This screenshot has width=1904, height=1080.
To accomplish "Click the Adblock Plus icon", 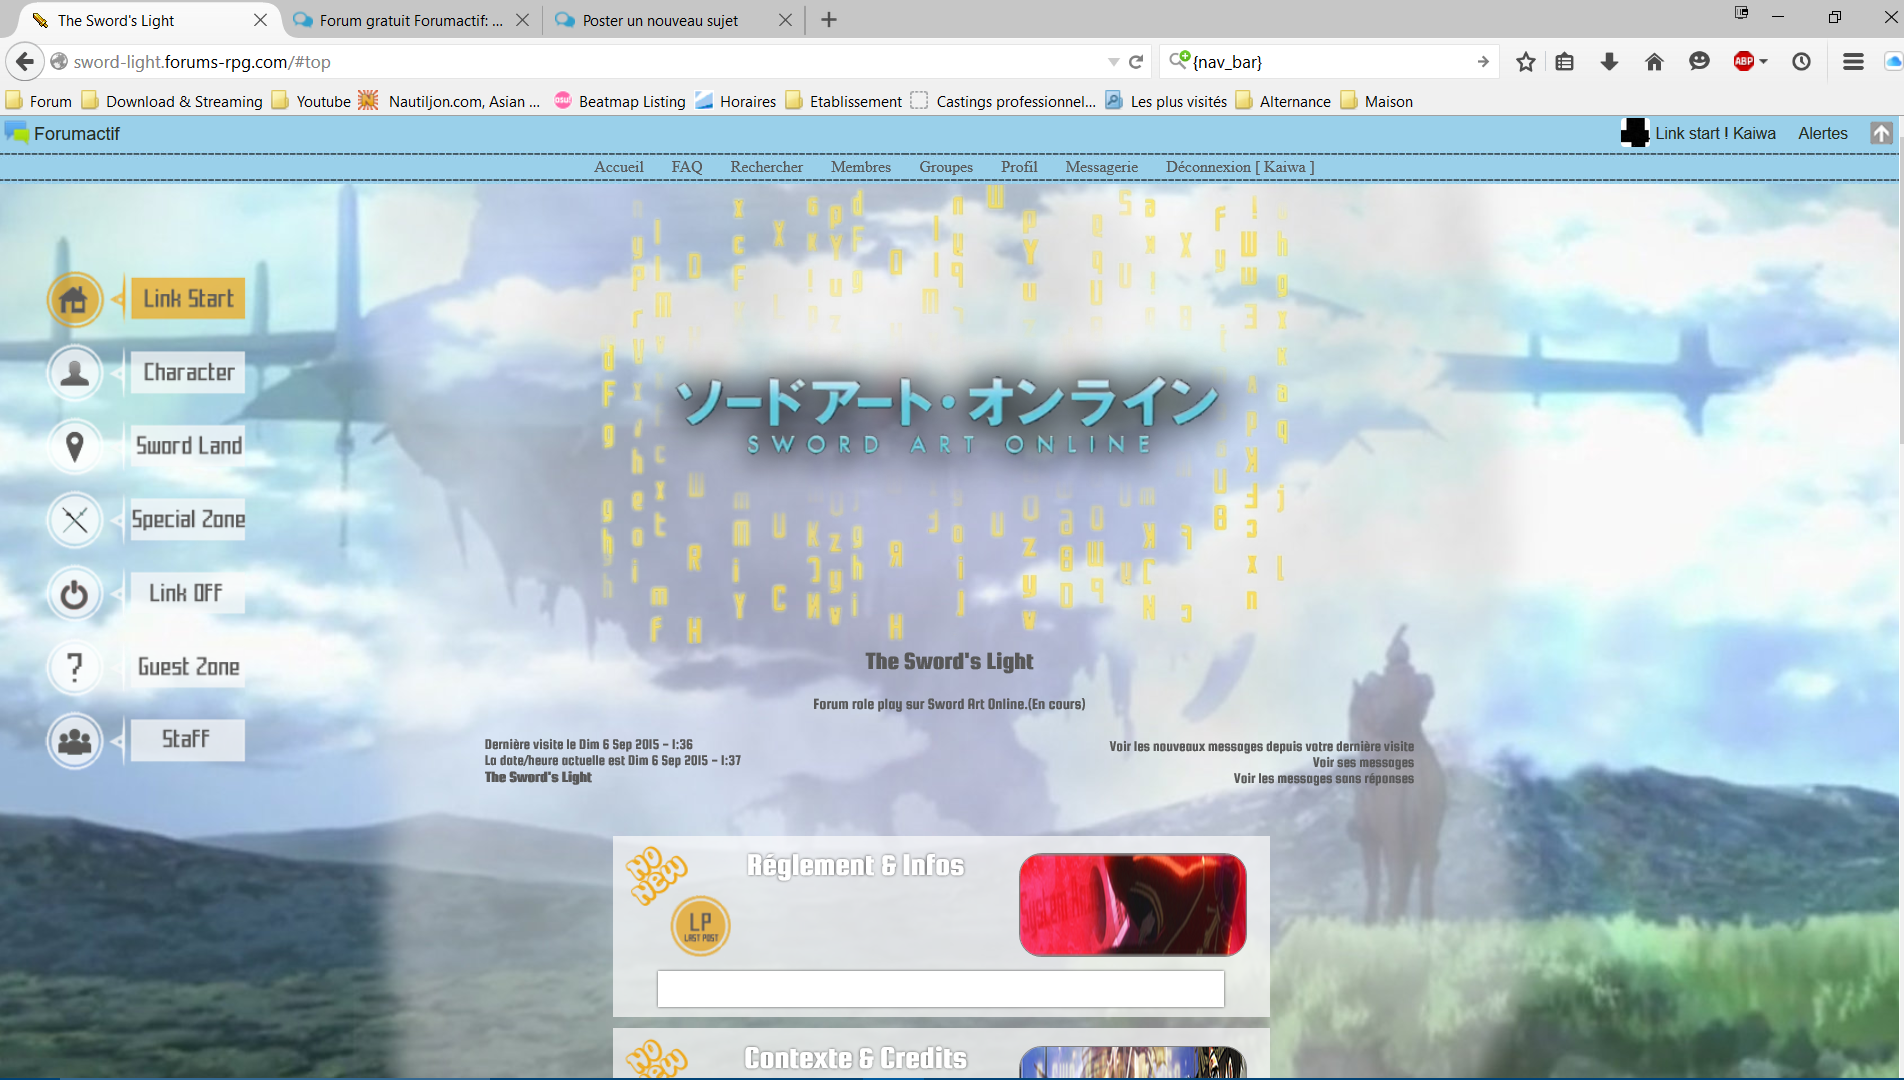I will coord(1744,62).
